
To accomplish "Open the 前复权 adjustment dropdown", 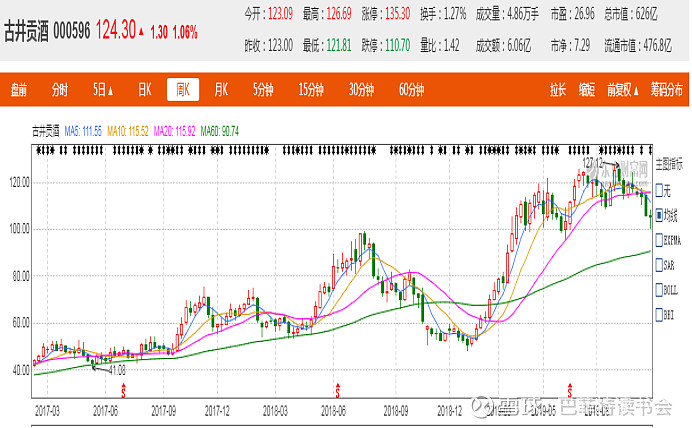I will 623,90.
